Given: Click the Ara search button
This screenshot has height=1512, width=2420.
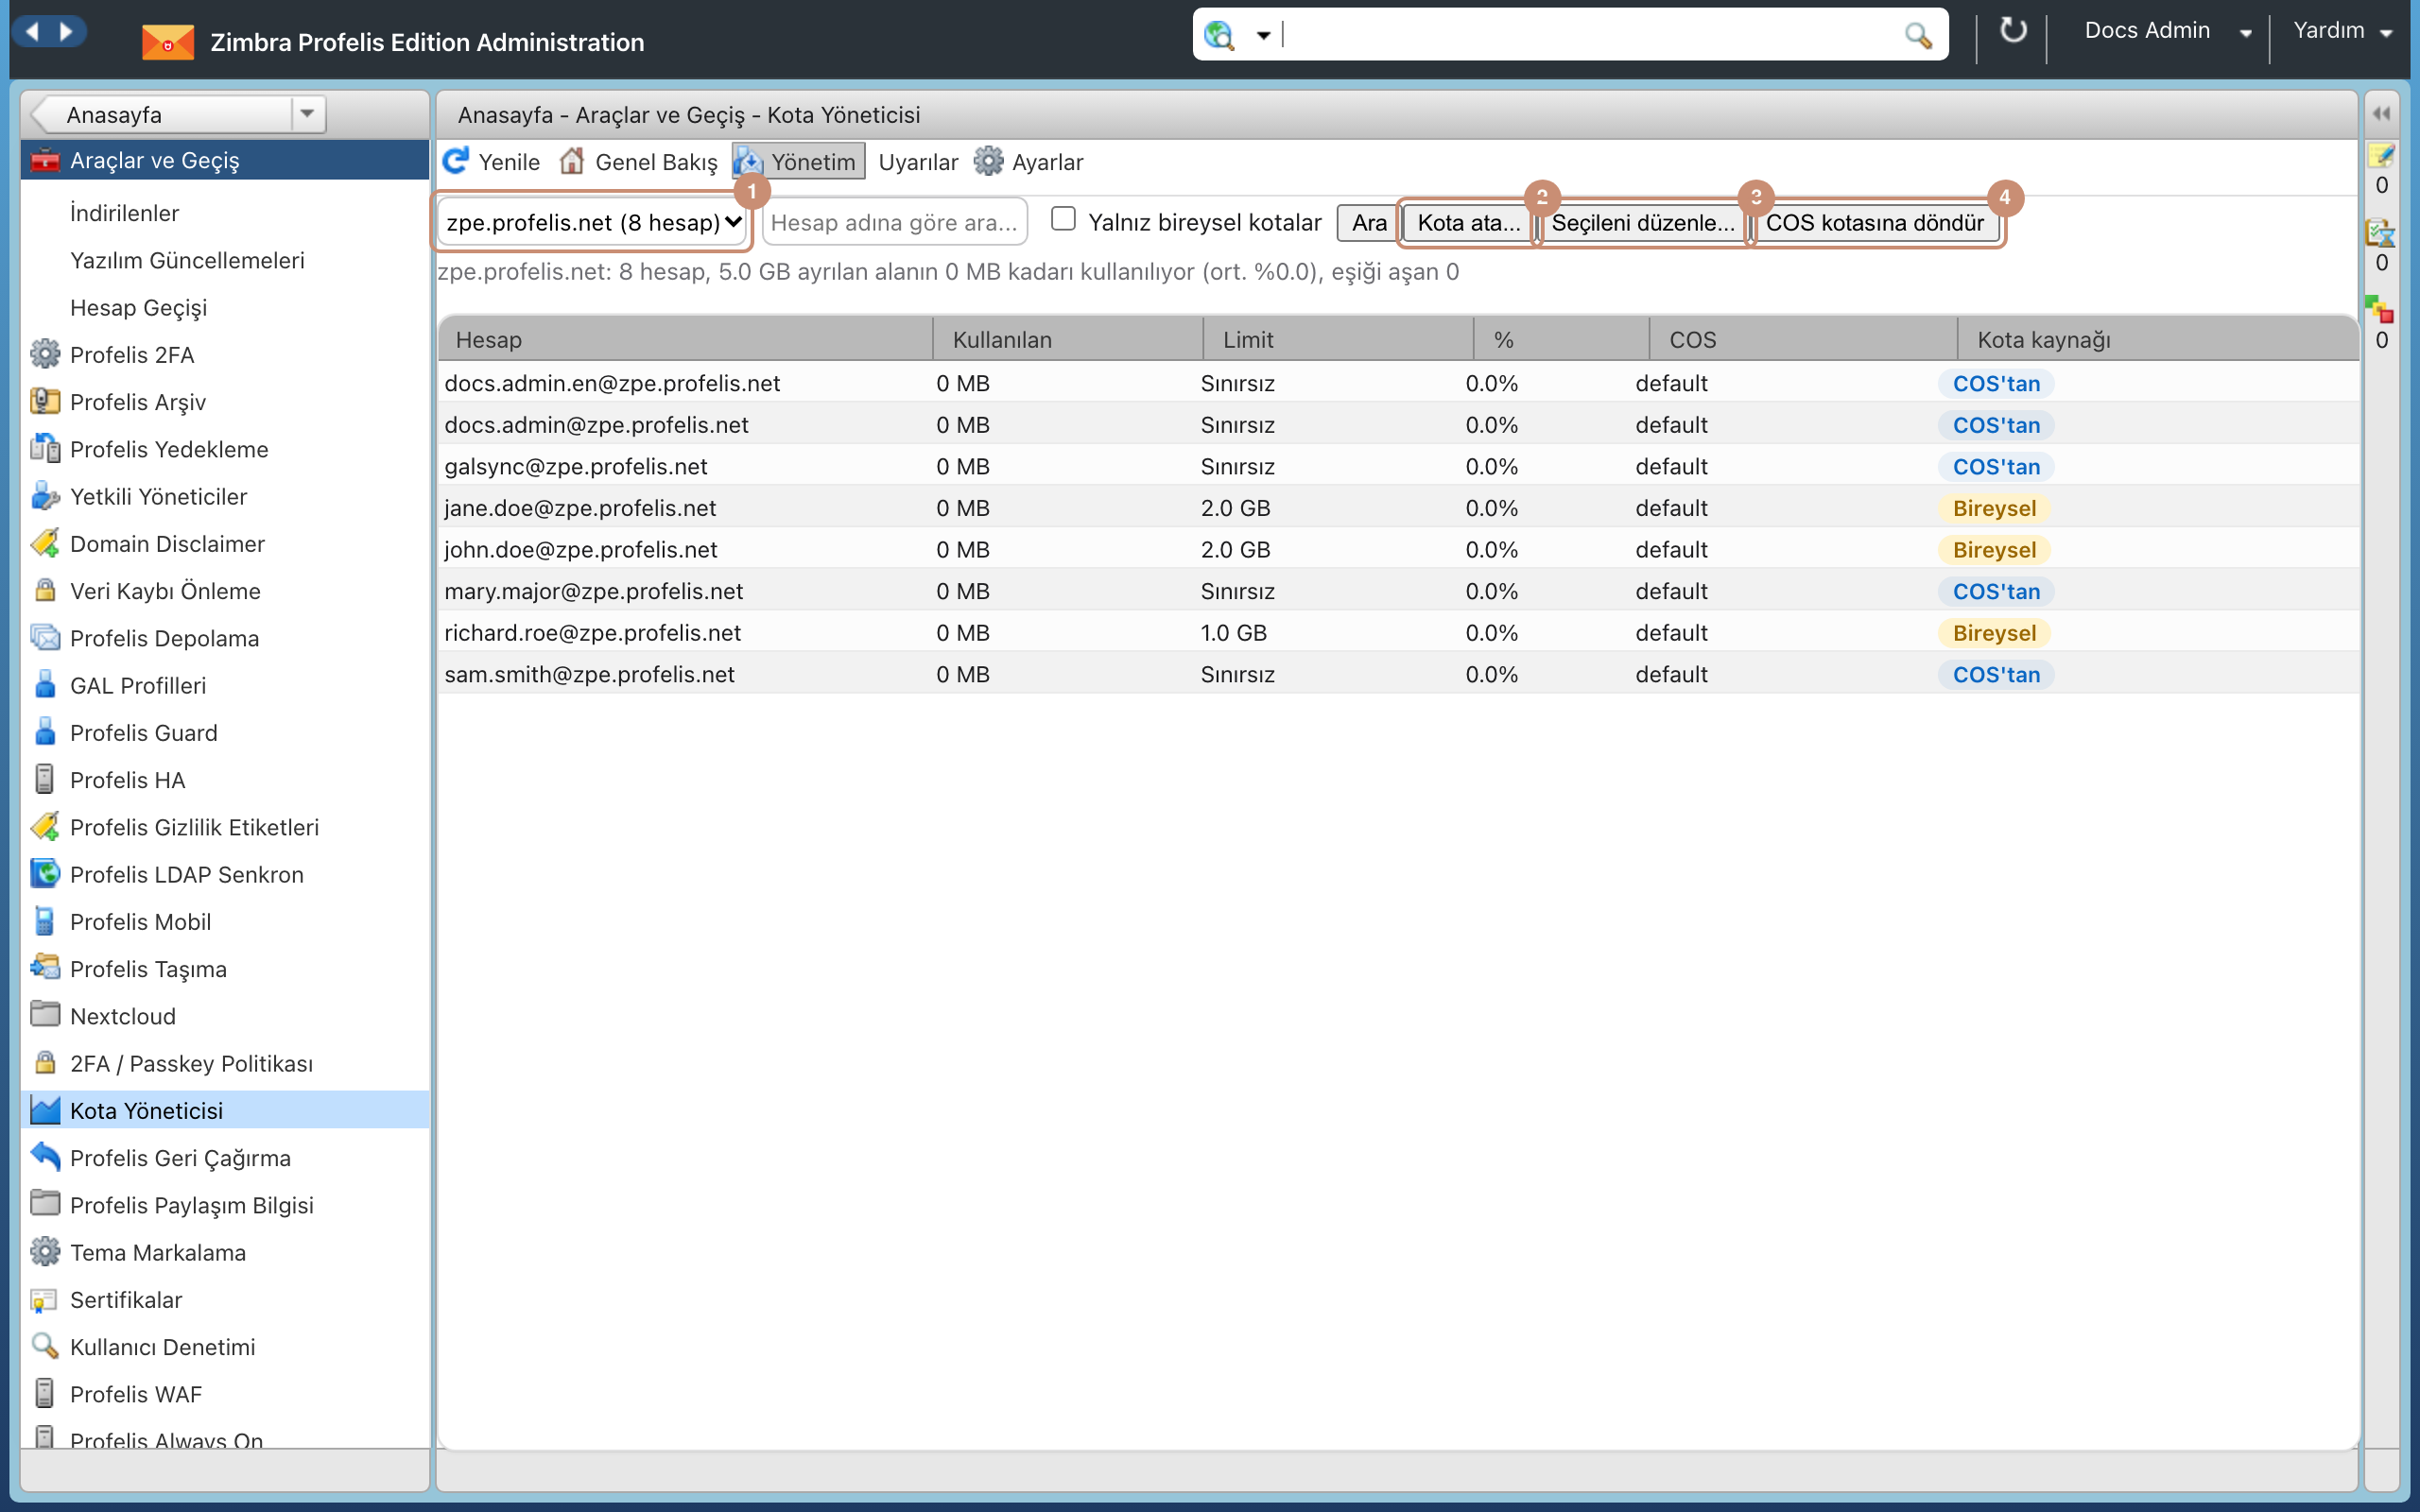Looking at the screenshot, I should click(x=1368, y=222).
